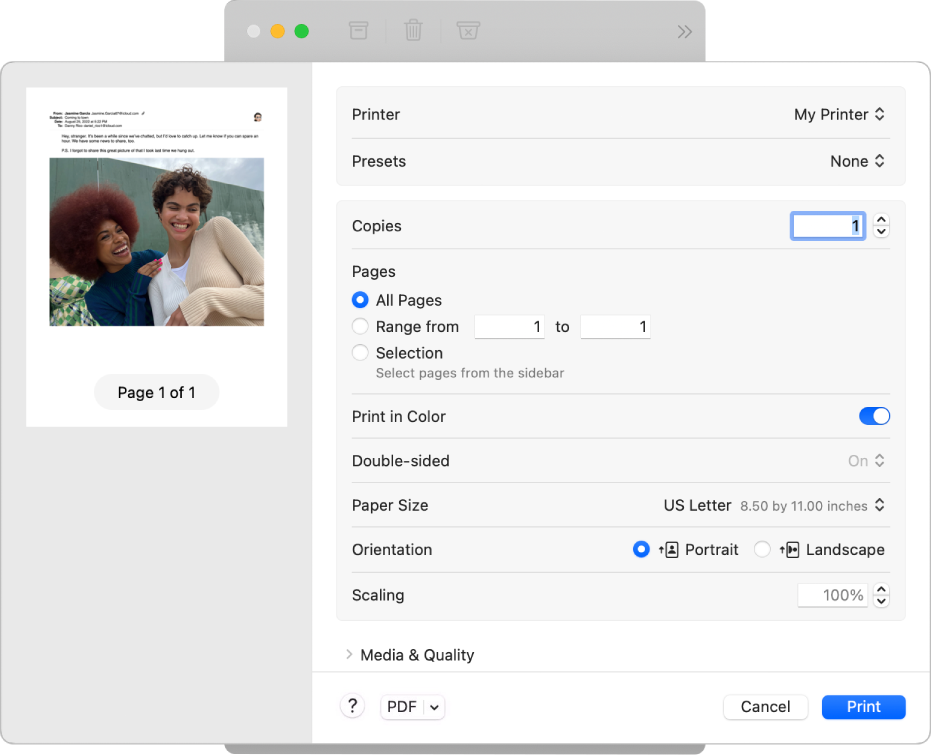932x756 pixels.
Task: Click the Print button
Action: coord(862,706)
